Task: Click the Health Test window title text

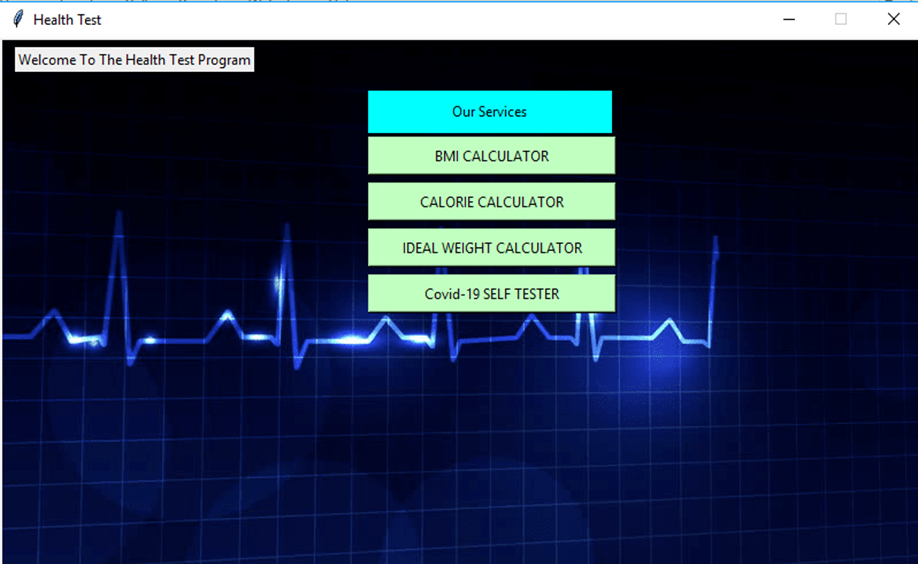Action: point(67,20)
